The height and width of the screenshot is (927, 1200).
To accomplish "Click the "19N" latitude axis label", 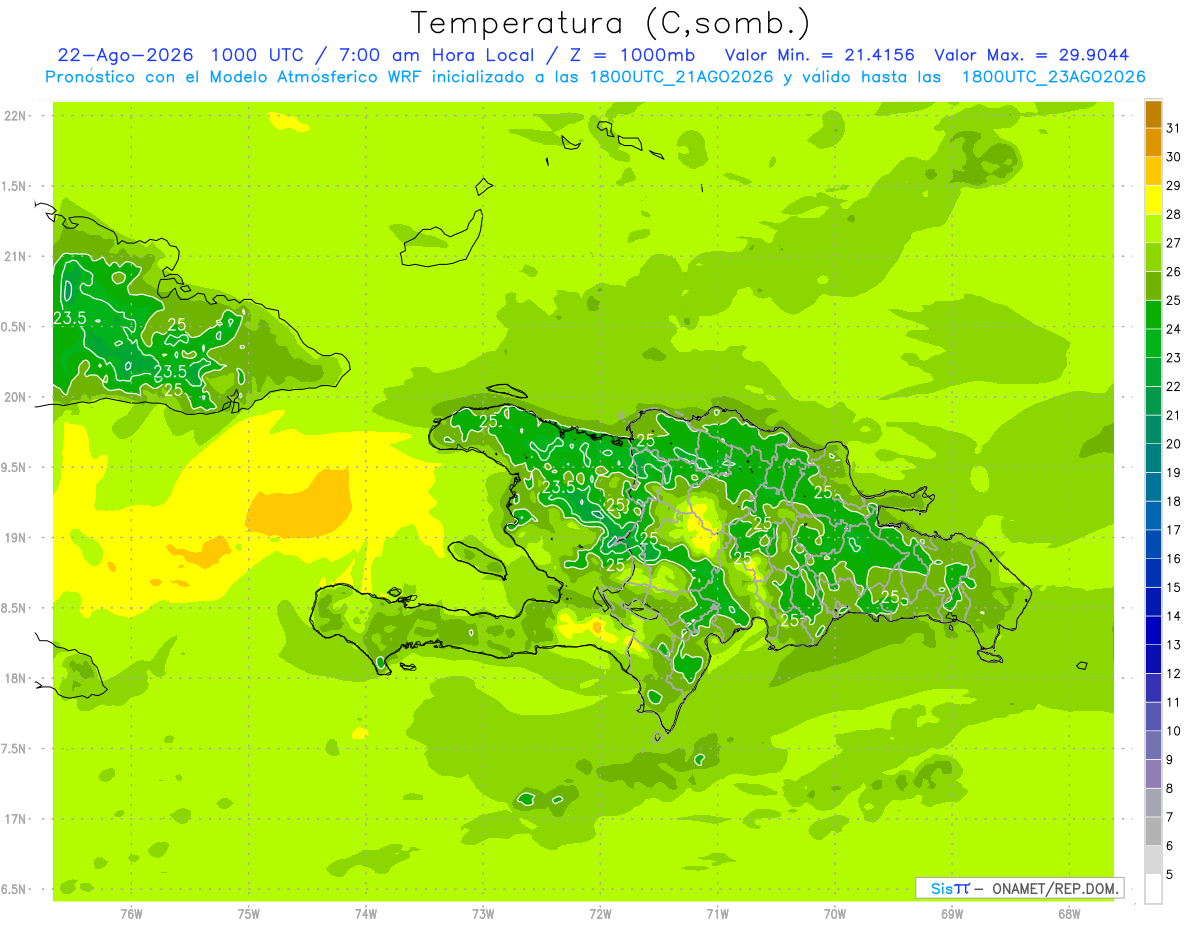I will point(15,538).
